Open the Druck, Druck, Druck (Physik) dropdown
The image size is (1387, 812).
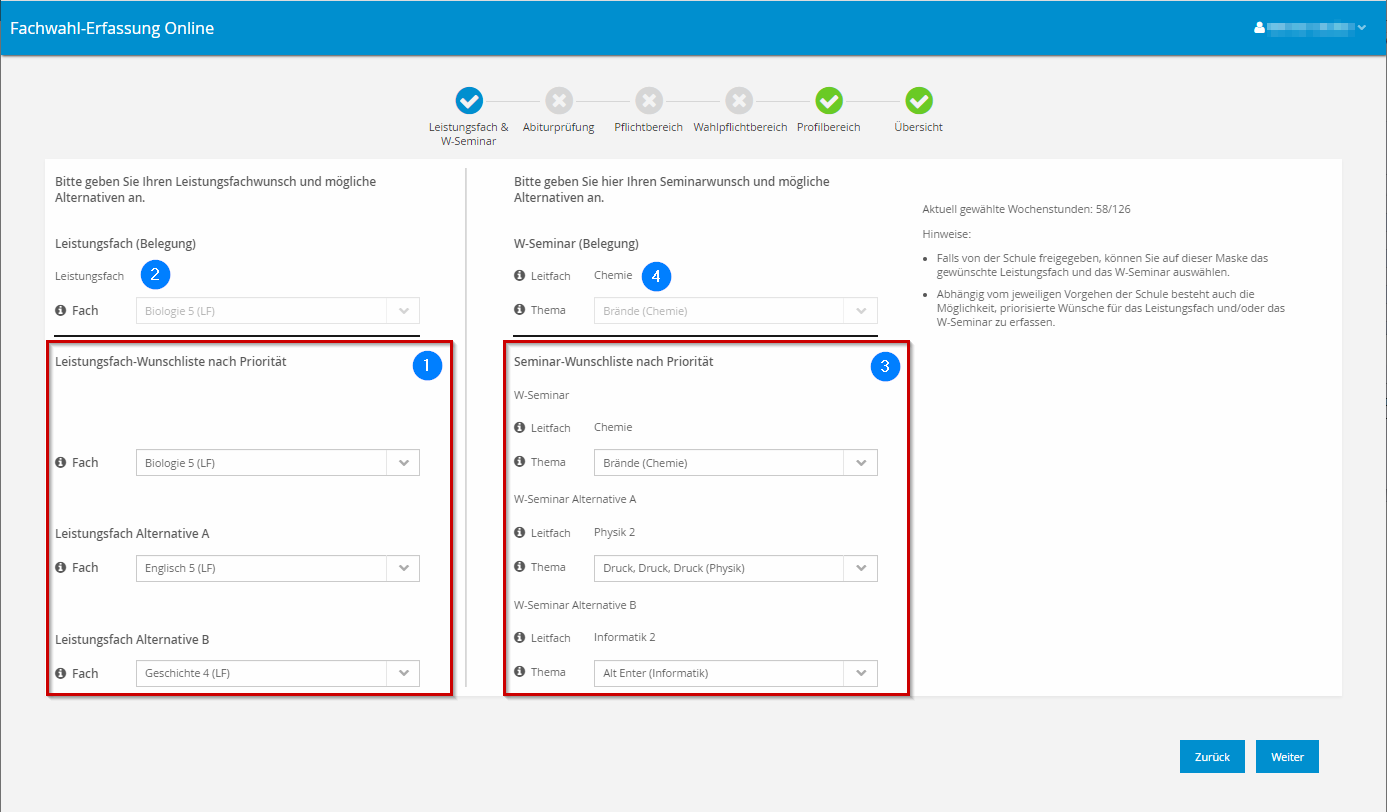click(736, 568)
